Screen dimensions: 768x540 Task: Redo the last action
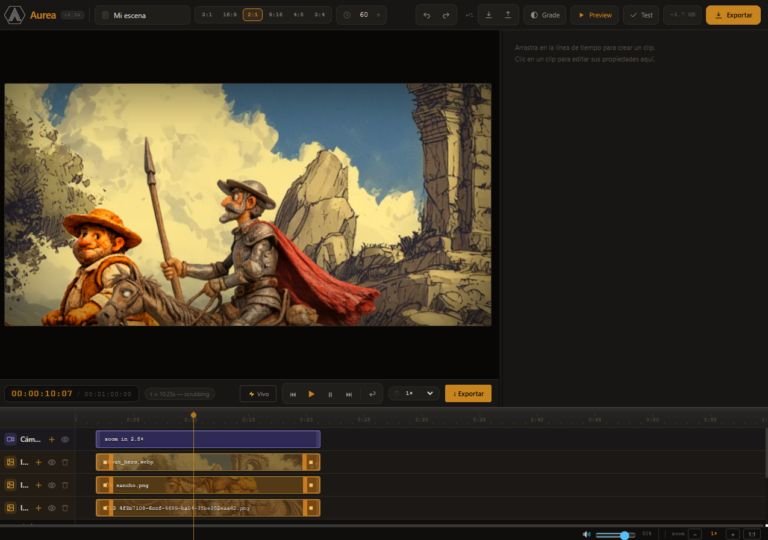click(x=446, y=15)
